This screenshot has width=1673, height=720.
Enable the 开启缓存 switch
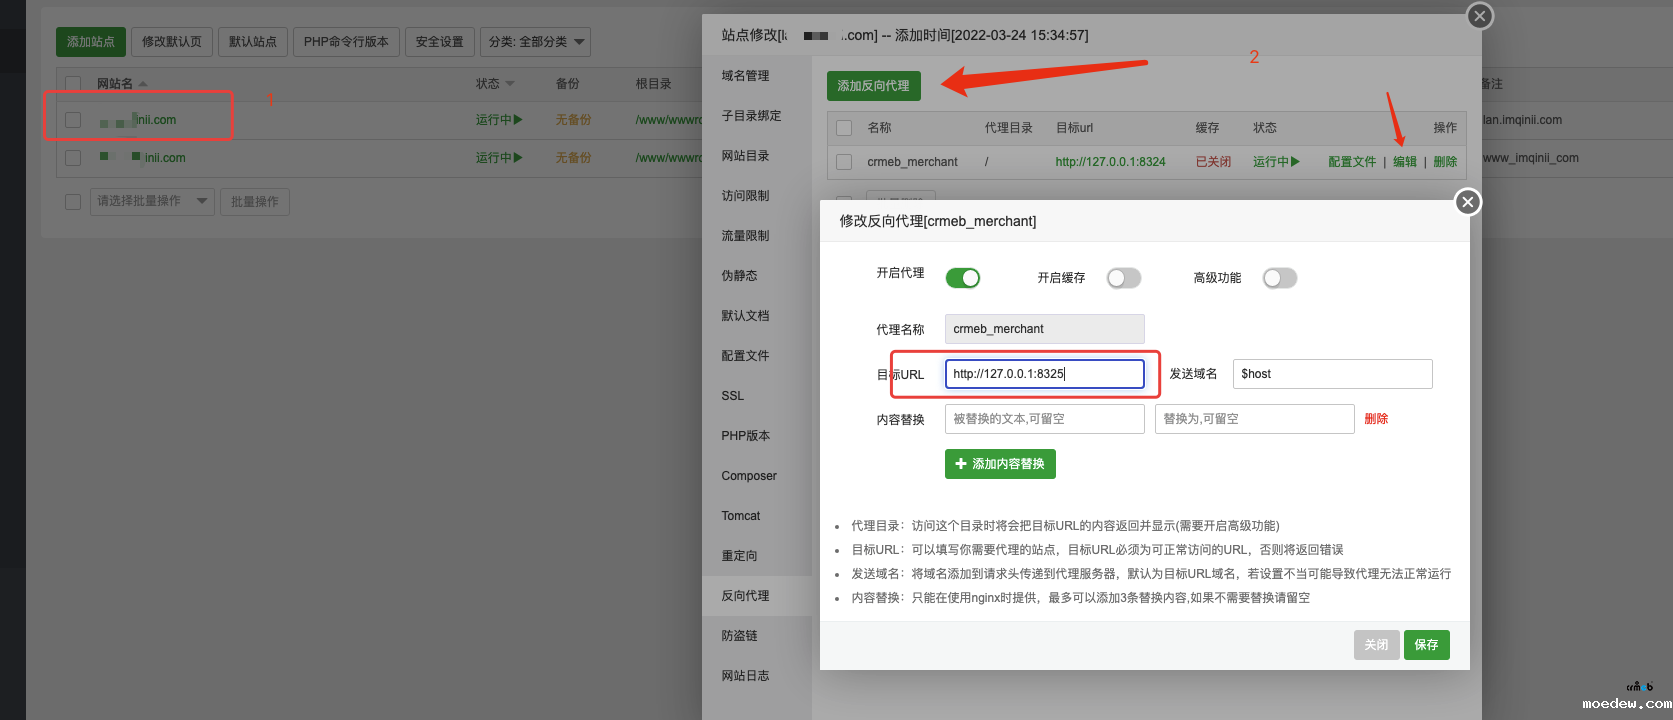click(1123, 278)
